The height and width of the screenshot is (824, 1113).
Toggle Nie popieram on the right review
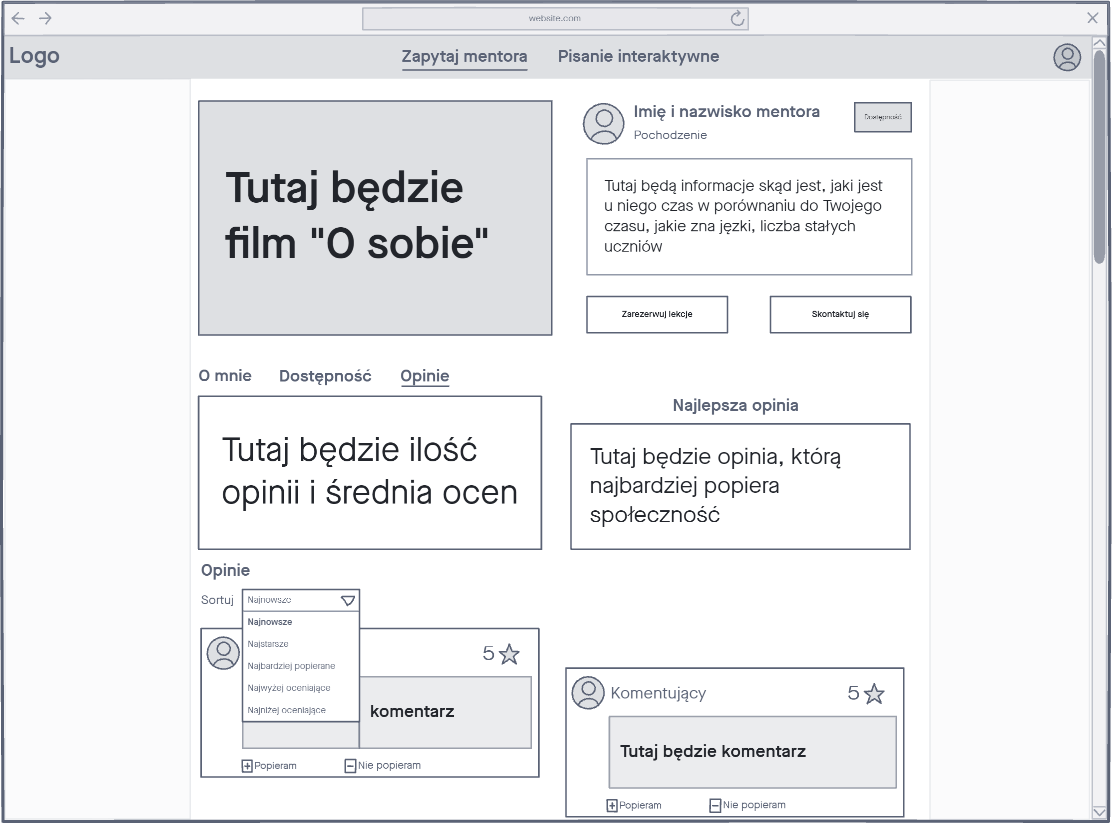(747, 805)
